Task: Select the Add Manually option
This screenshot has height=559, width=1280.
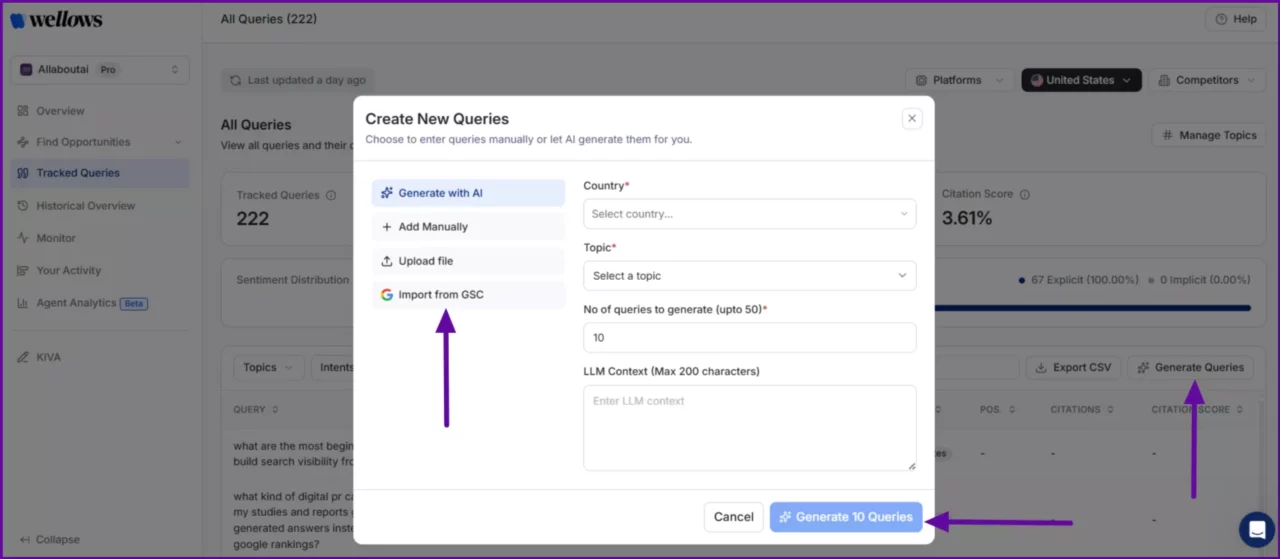Action: [x=468, y=227]
